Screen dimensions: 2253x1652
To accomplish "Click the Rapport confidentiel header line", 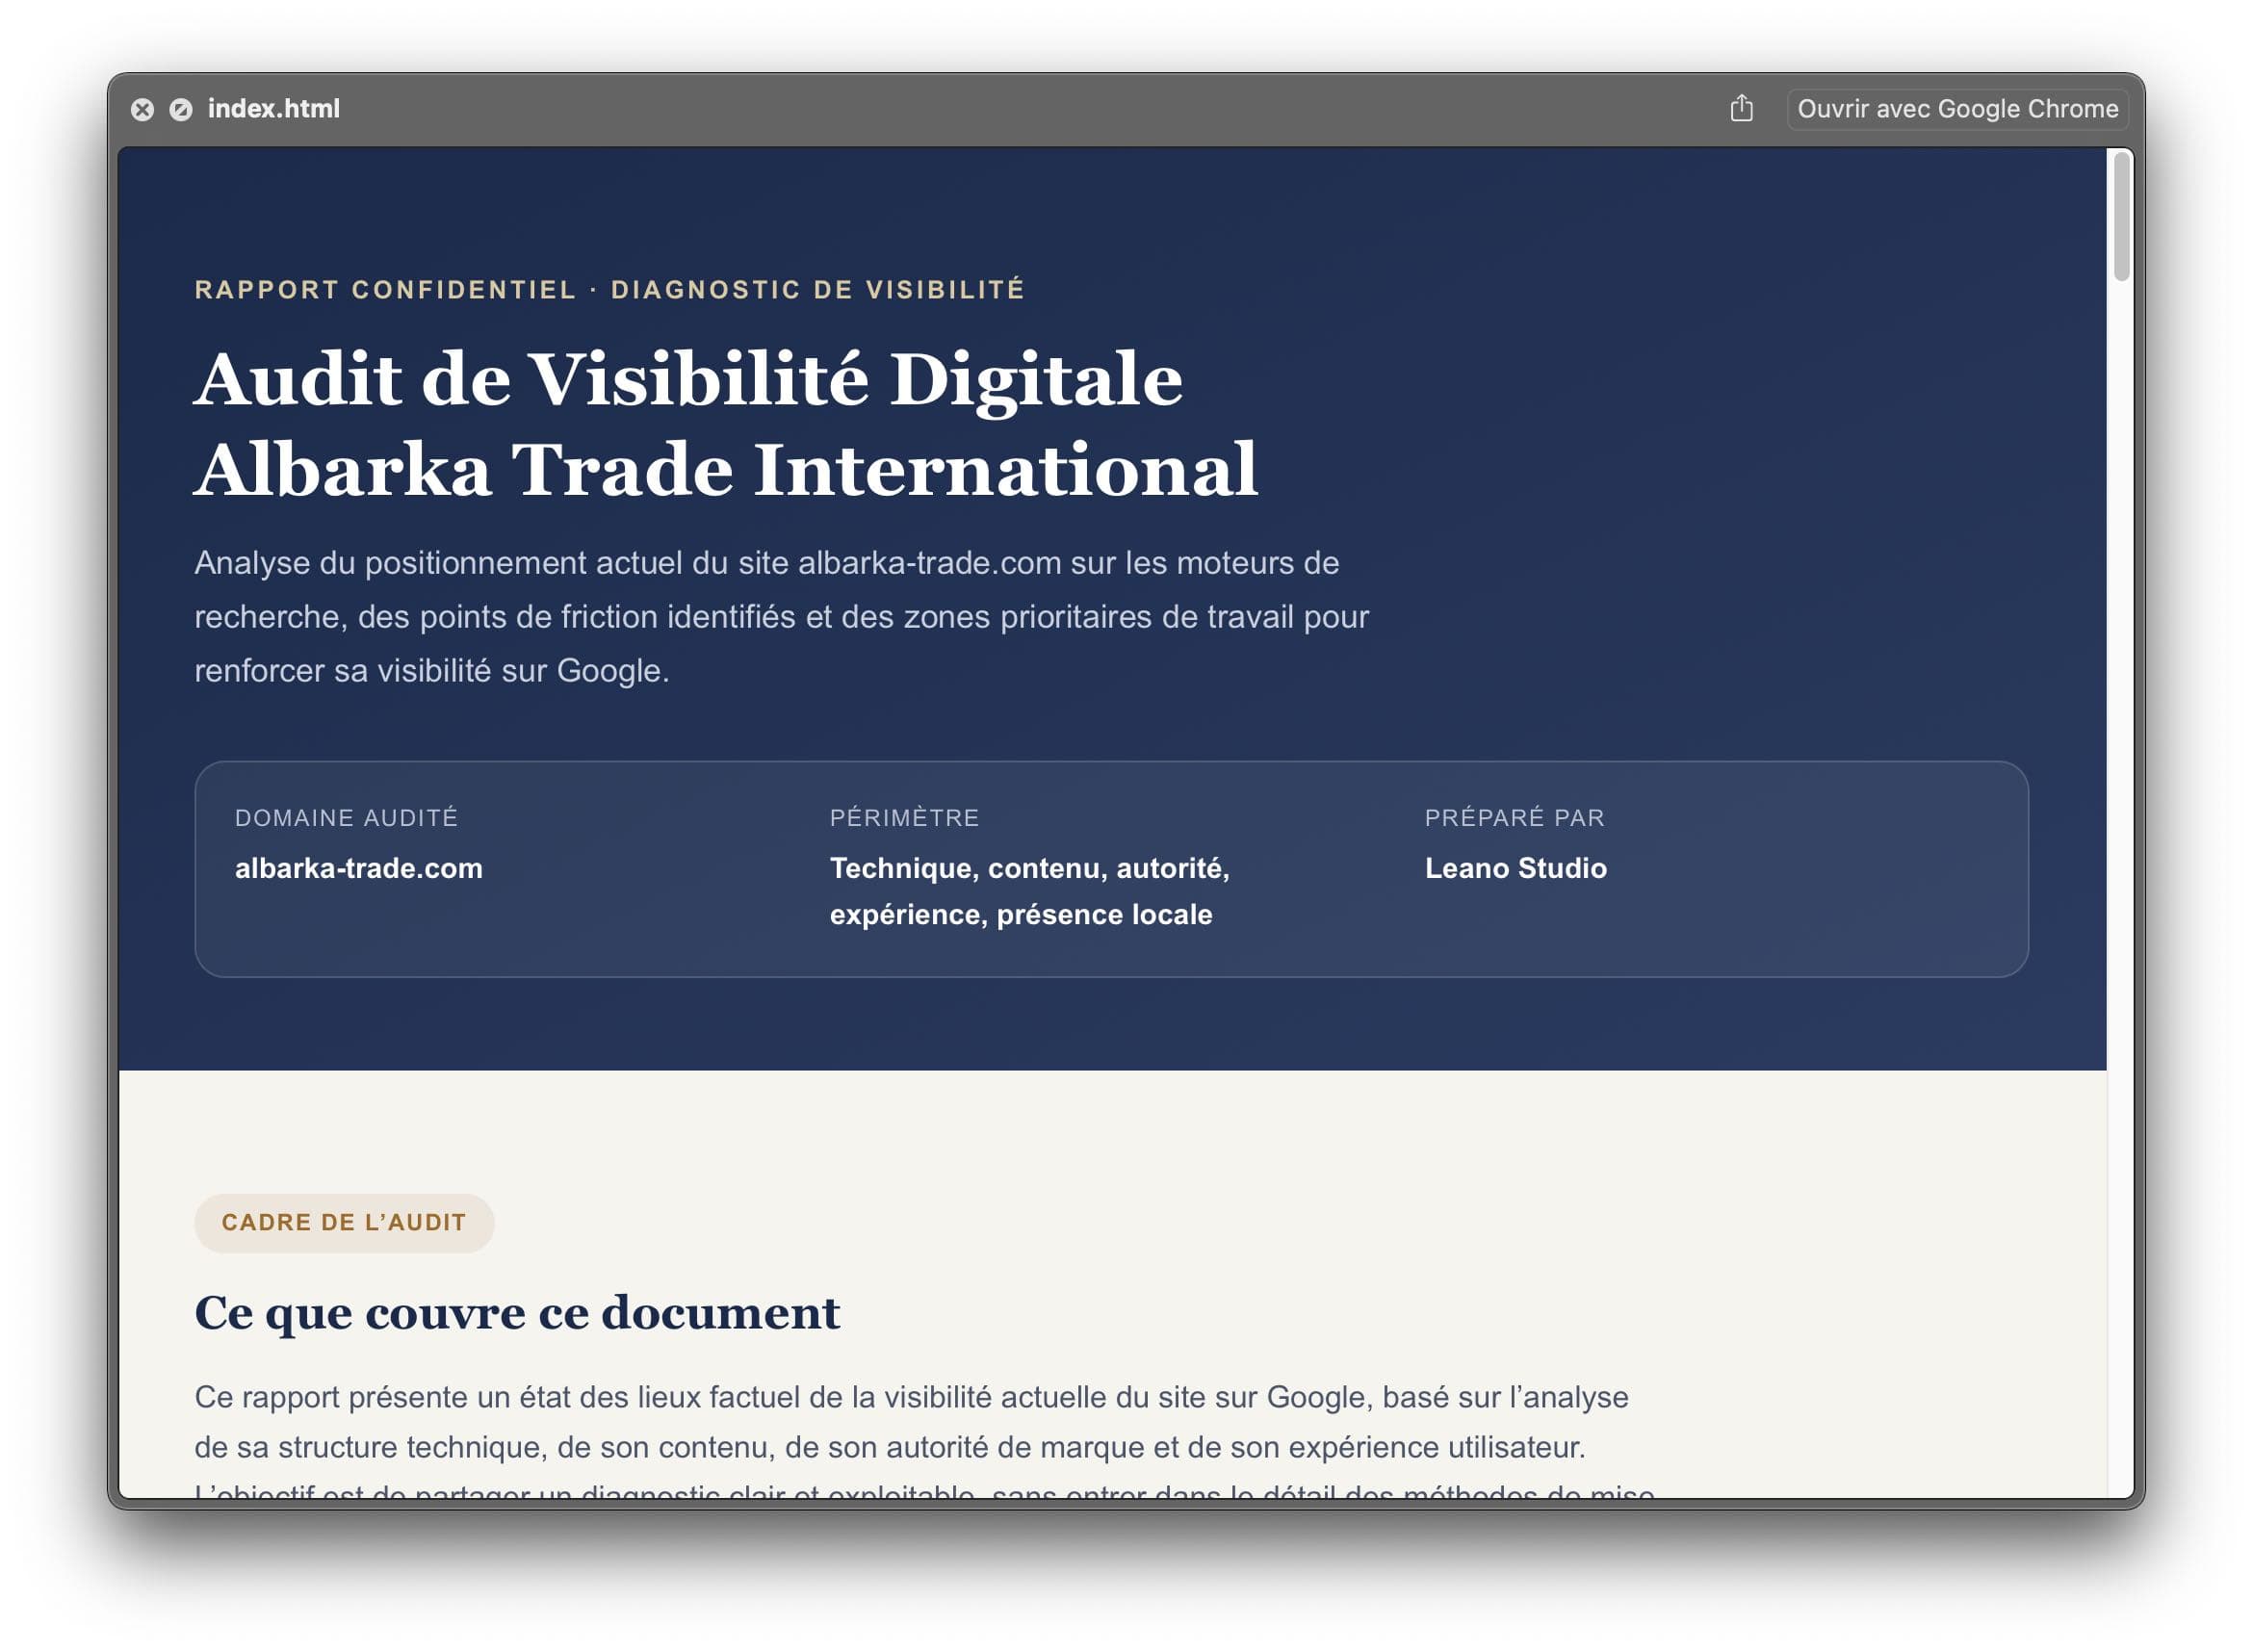I will [610, 290].
